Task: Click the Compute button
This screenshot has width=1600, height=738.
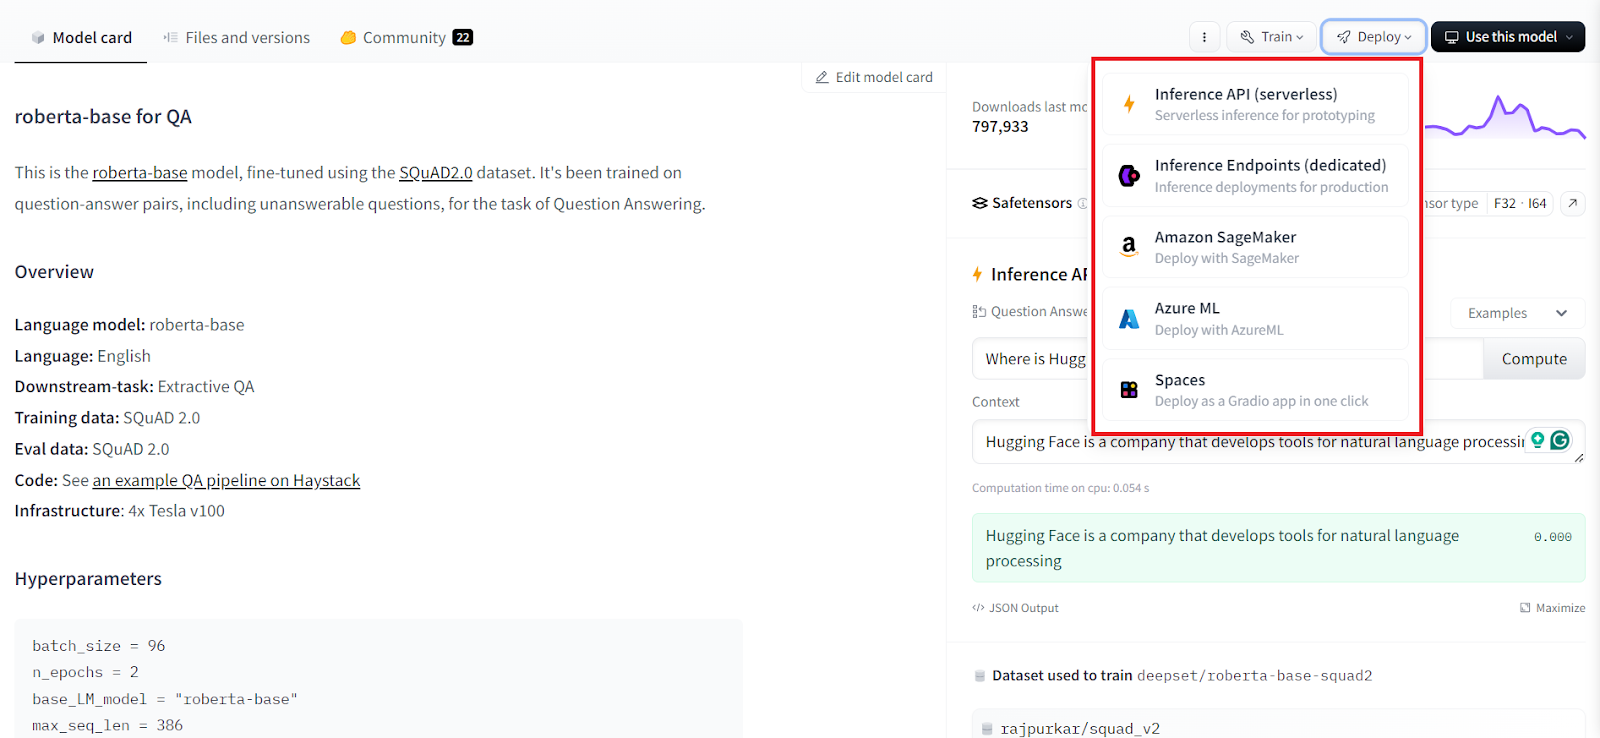Action: 1534,359
